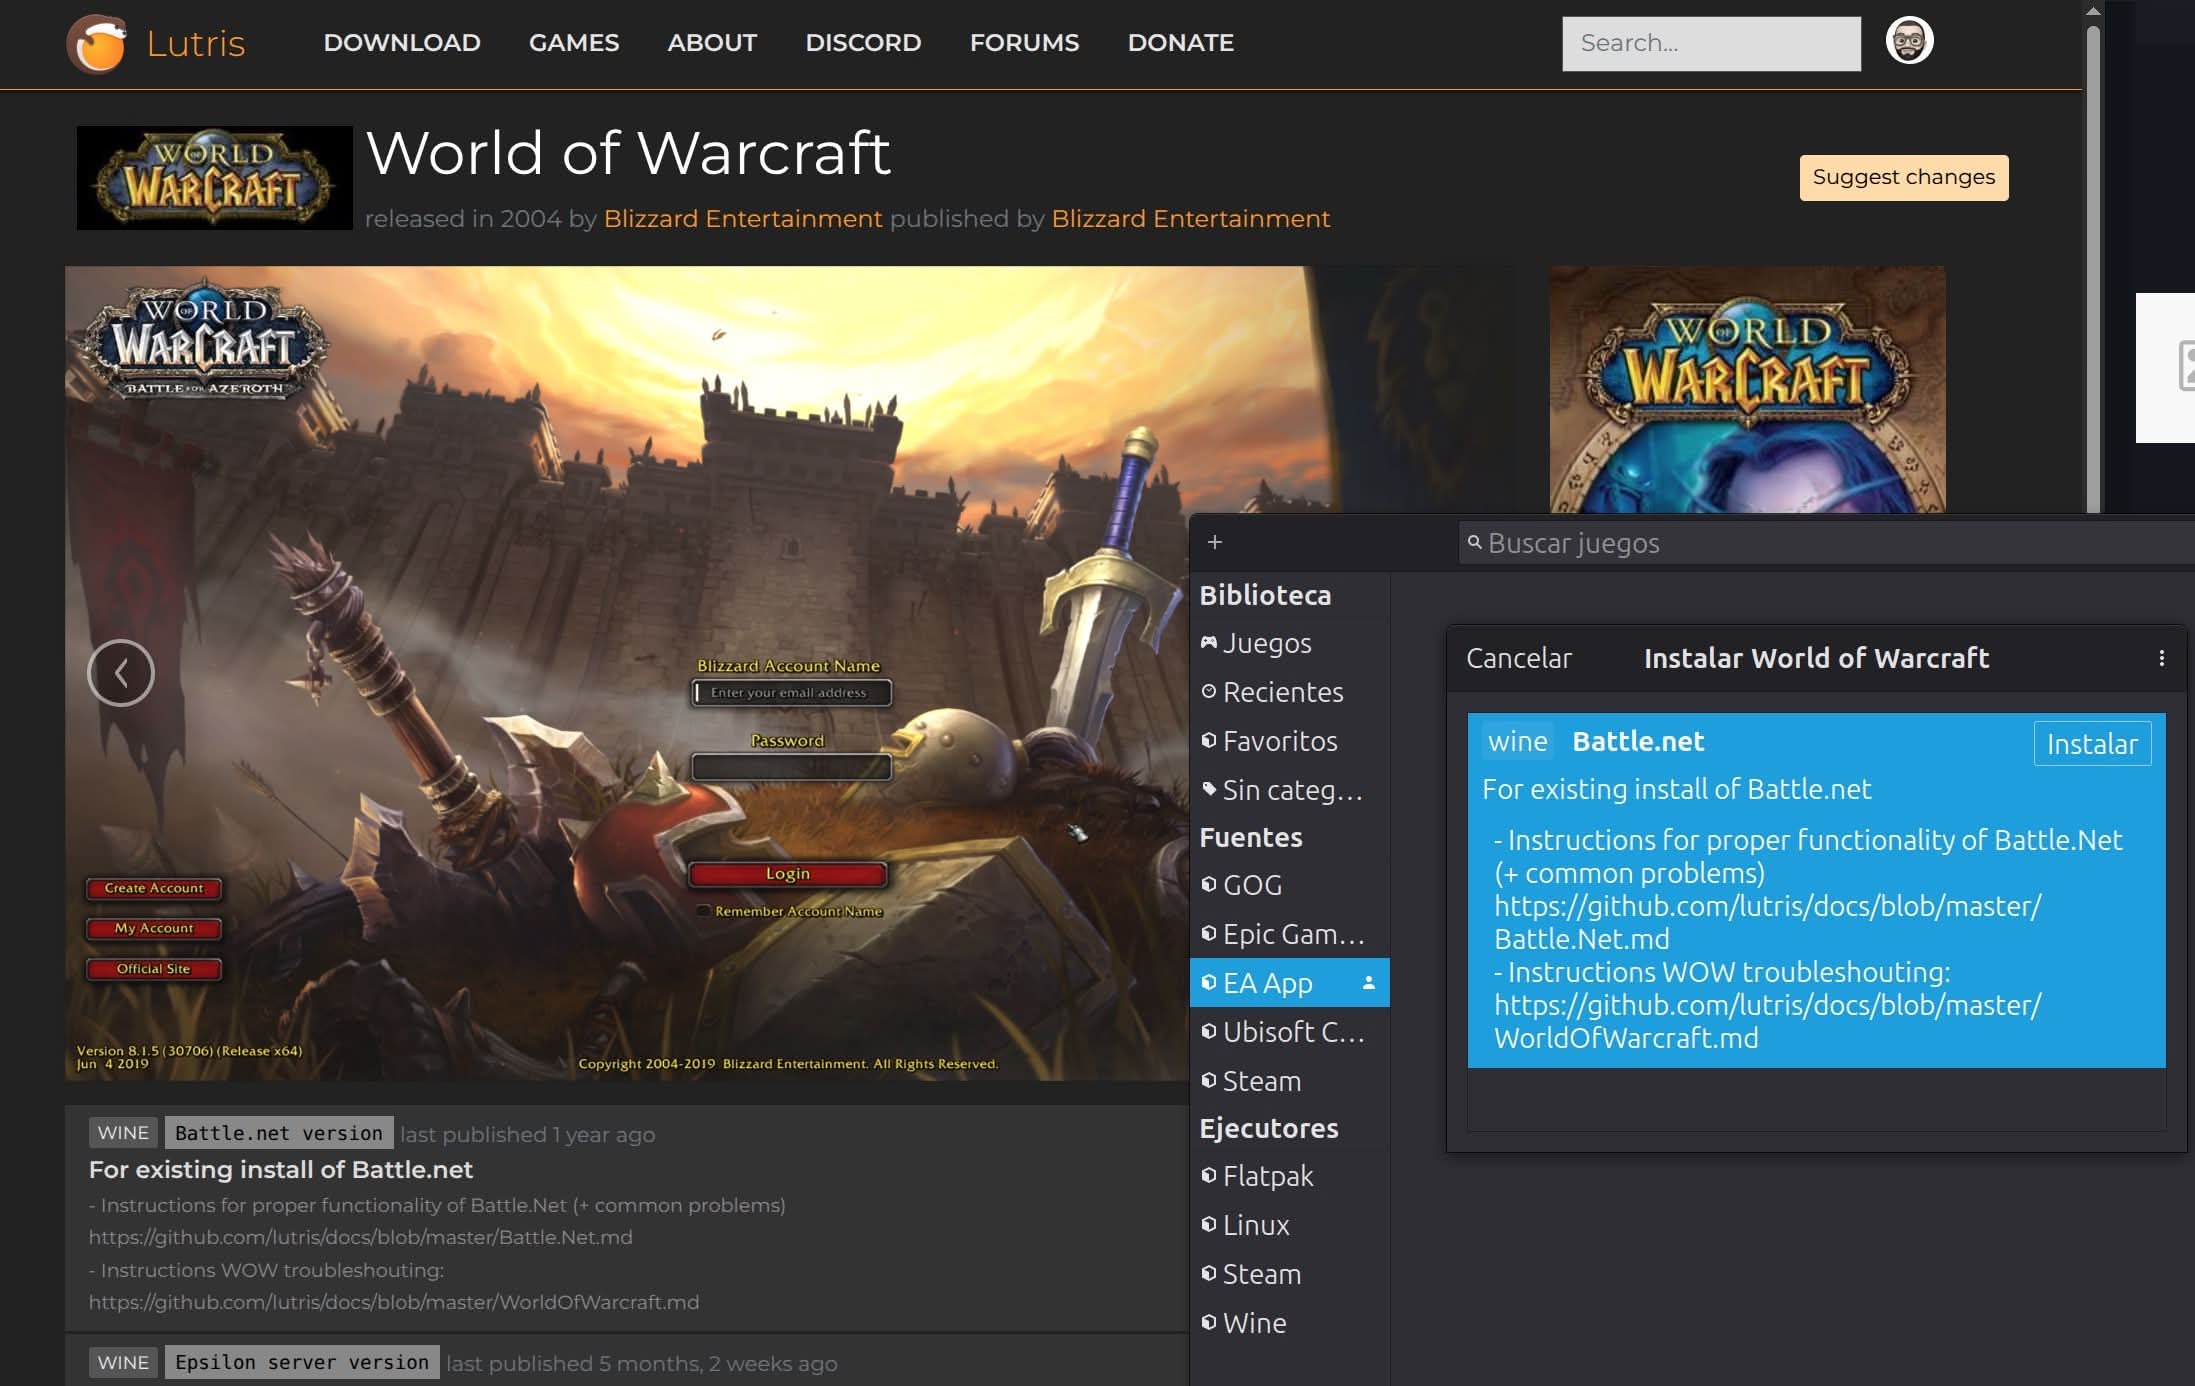This screenshot has height=1386, width=2195.
Task: Open the user avatar profile icon
Action: (x=1908, y=42)
